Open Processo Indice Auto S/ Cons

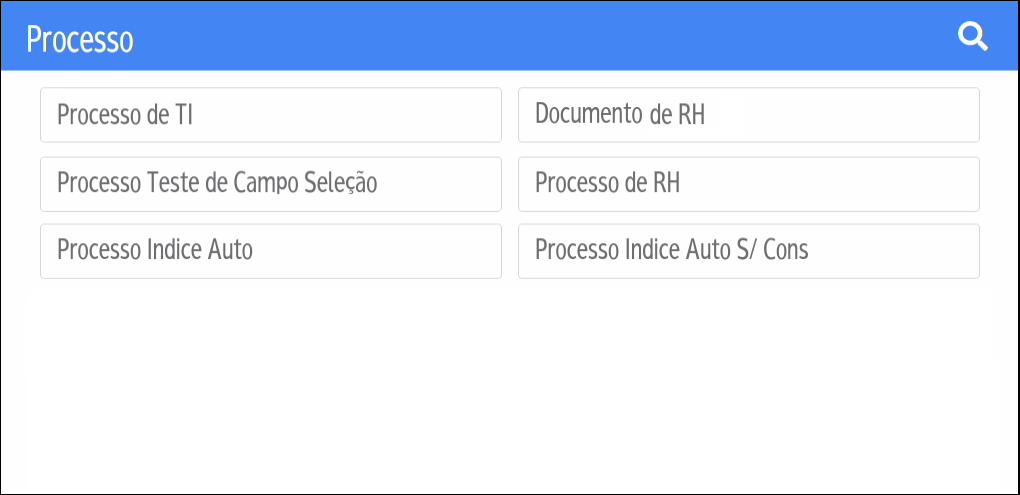click(749, 251)
